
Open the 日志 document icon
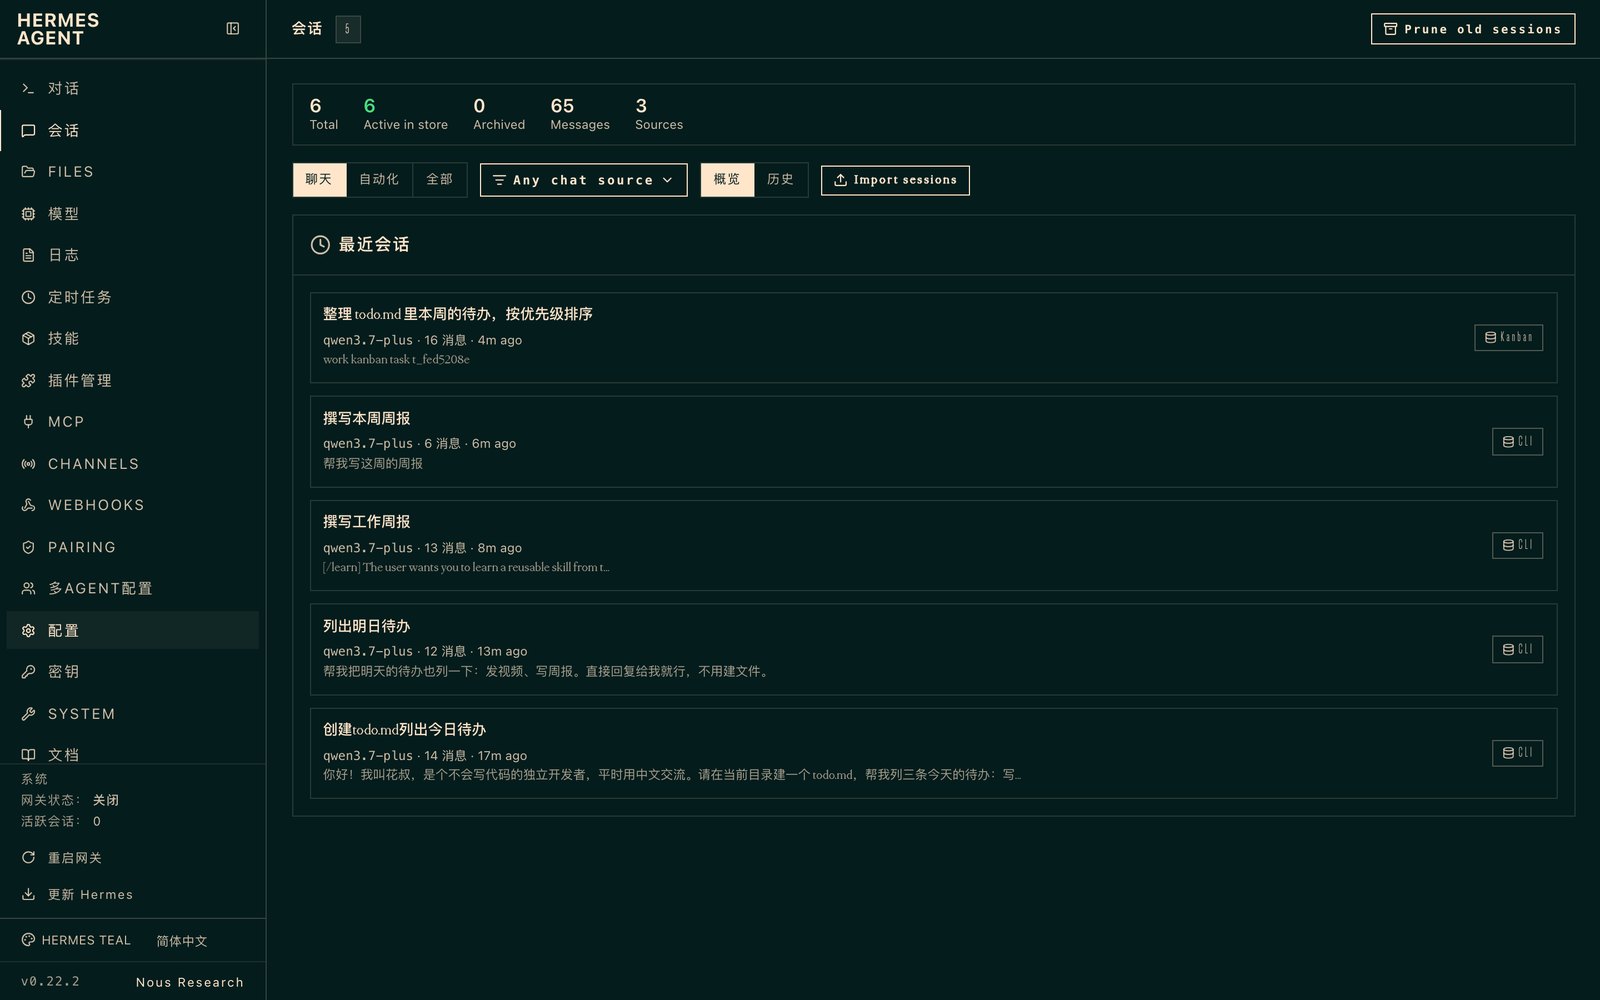[x=28, y=255]
